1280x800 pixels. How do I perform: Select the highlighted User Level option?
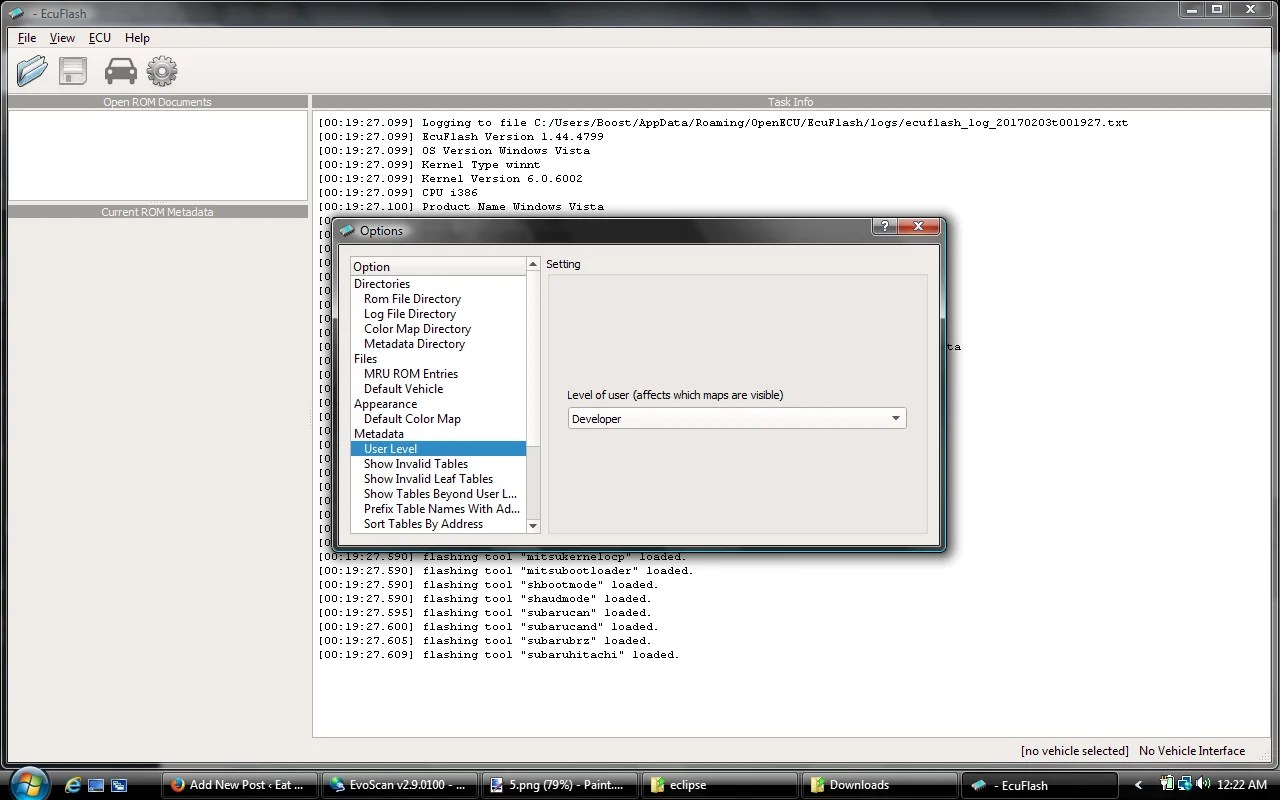pos(438,449)
